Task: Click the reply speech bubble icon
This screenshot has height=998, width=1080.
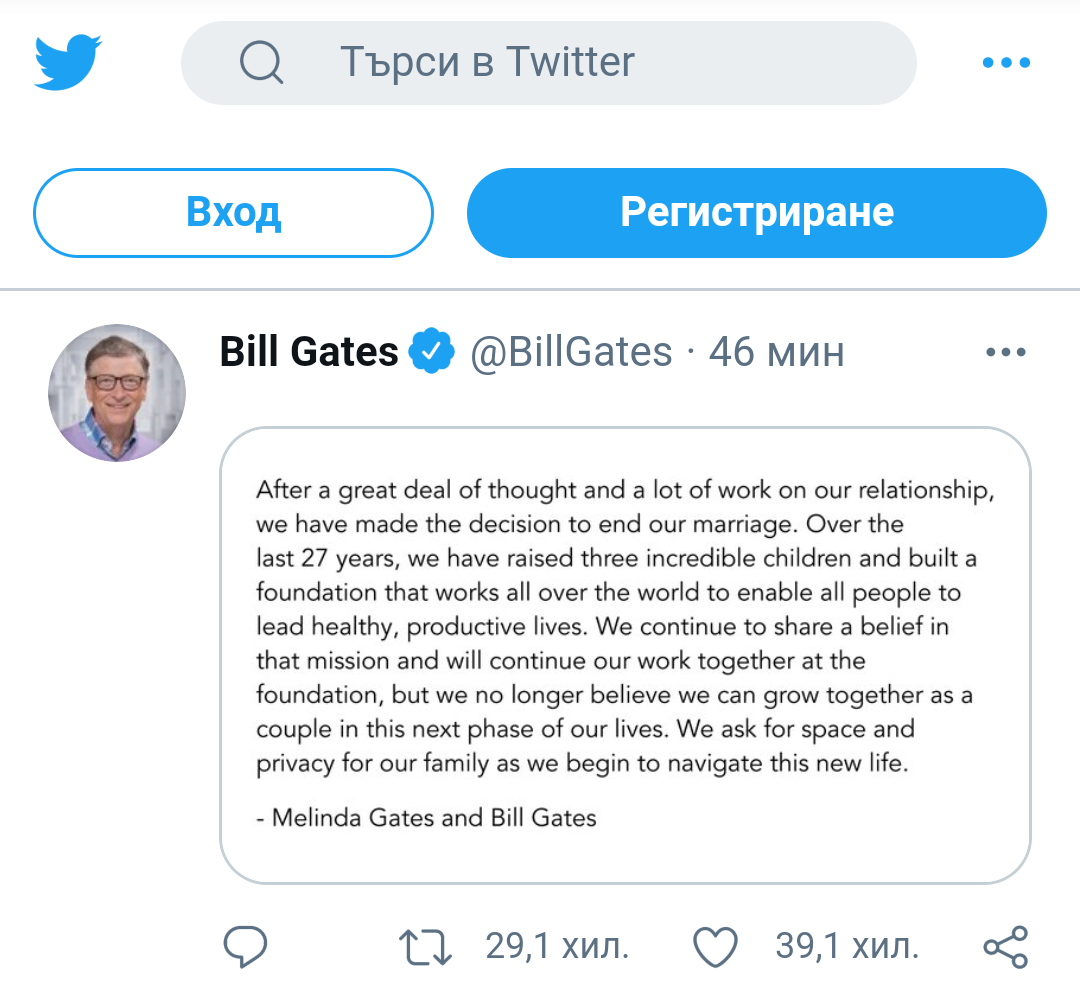Action: (x=245, y=946)
